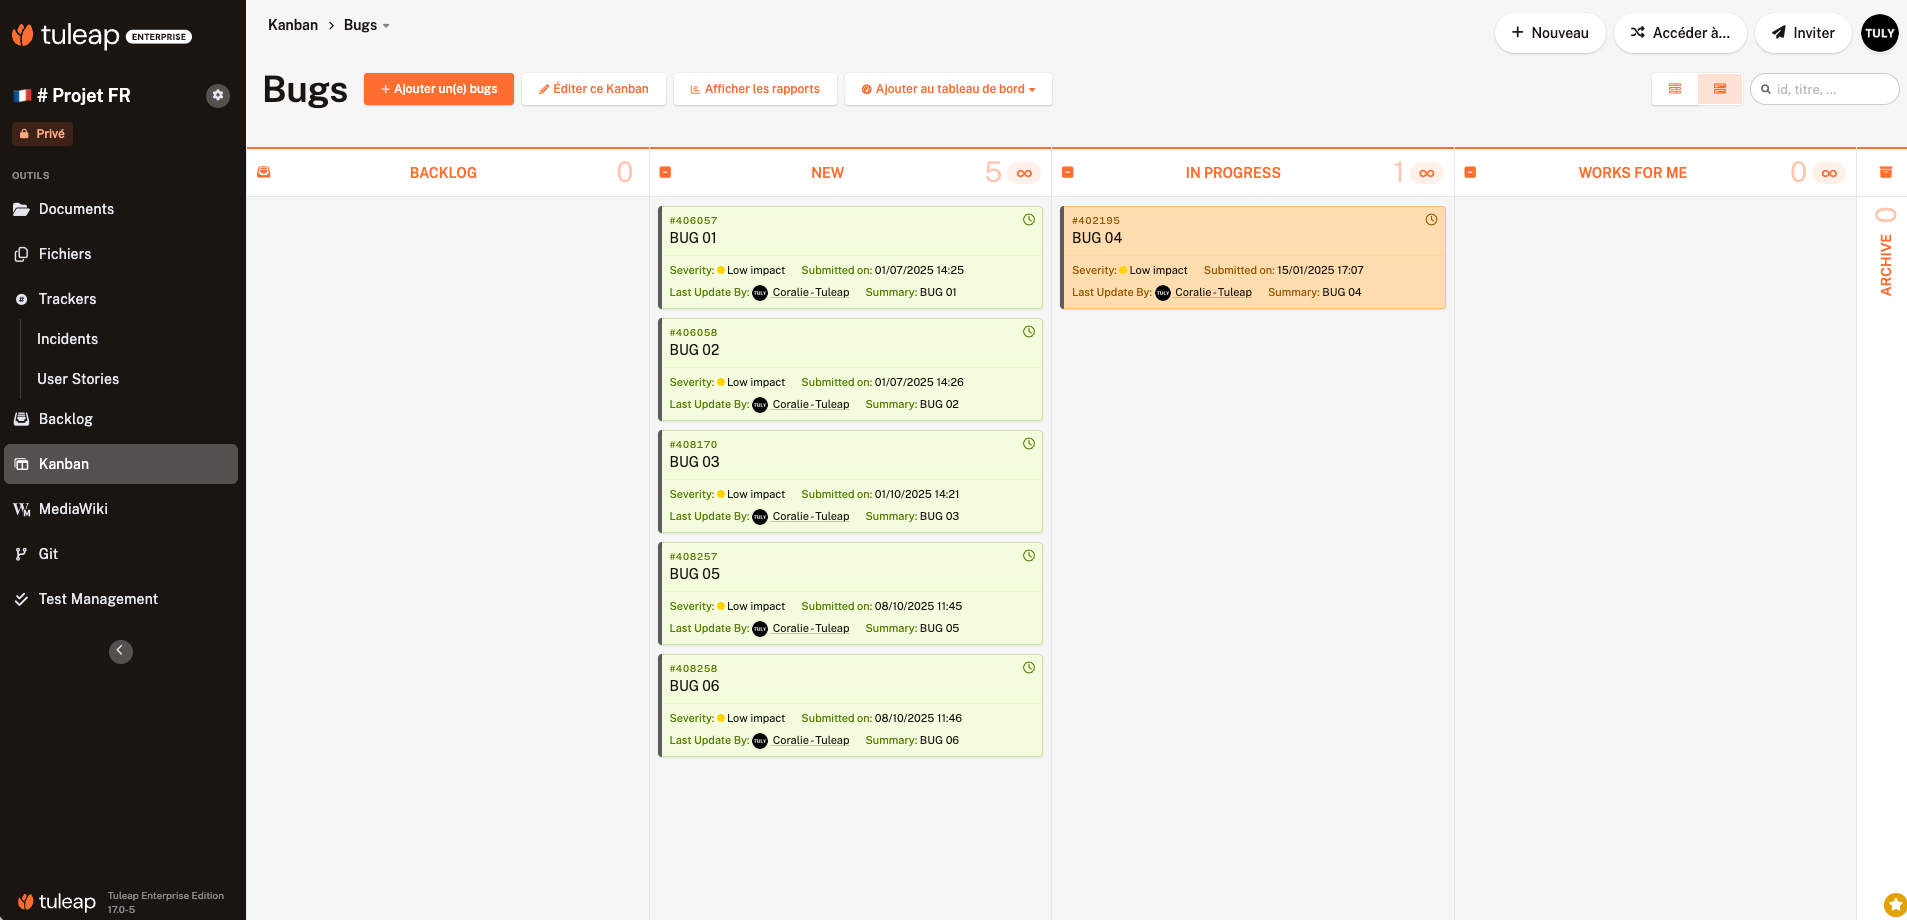Collapse the IN PROGRESS column
The image size is (1907, 920).
(1068, 172)
